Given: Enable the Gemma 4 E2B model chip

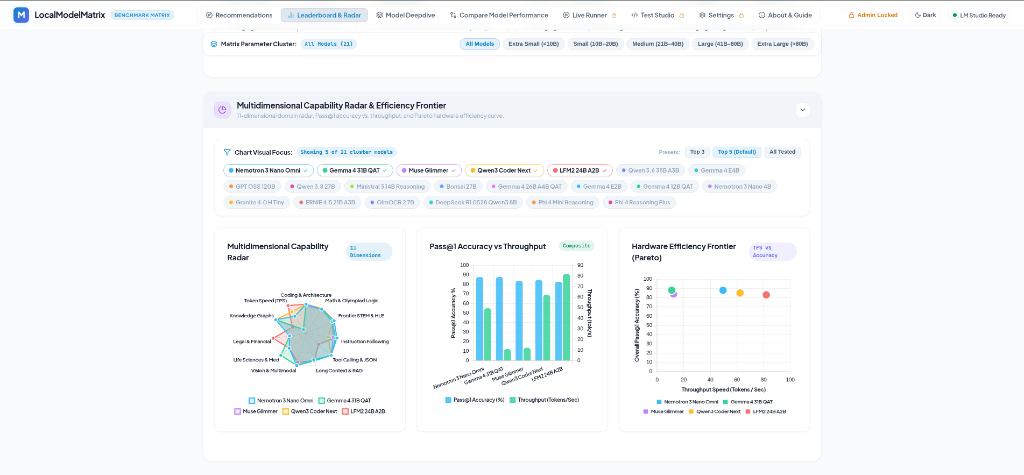Looking at the screenshot, I should [599, 187].
